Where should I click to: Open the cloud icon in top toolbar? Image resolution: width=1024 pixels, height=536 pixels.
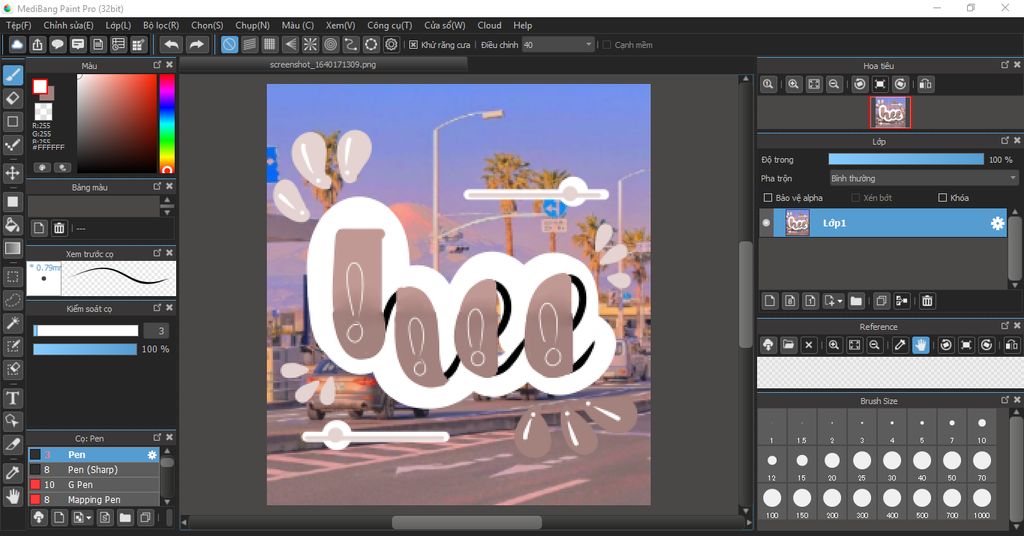[x=17, y=44]
